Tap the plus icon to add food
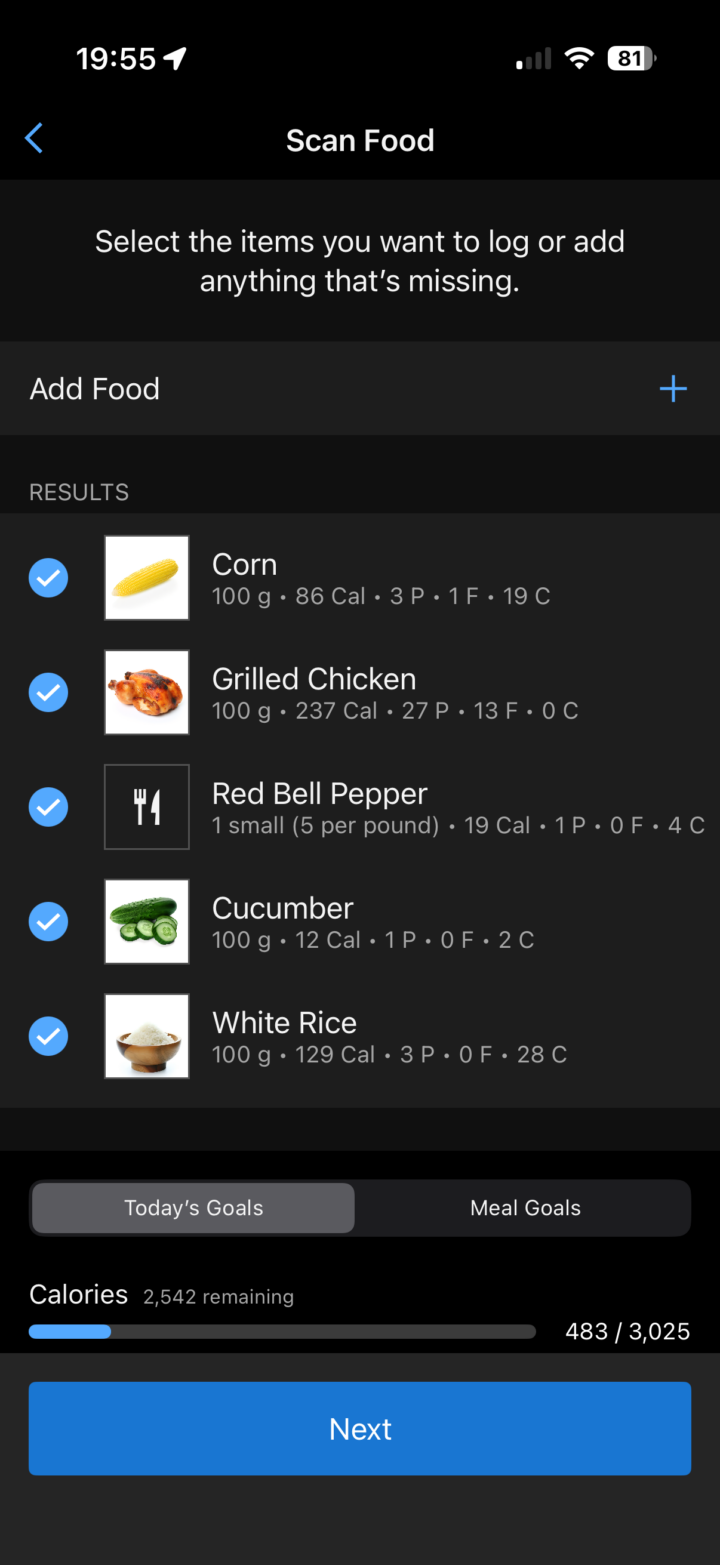The width and height of the screenshot is (720, 1565). click(x=673, y=389)
